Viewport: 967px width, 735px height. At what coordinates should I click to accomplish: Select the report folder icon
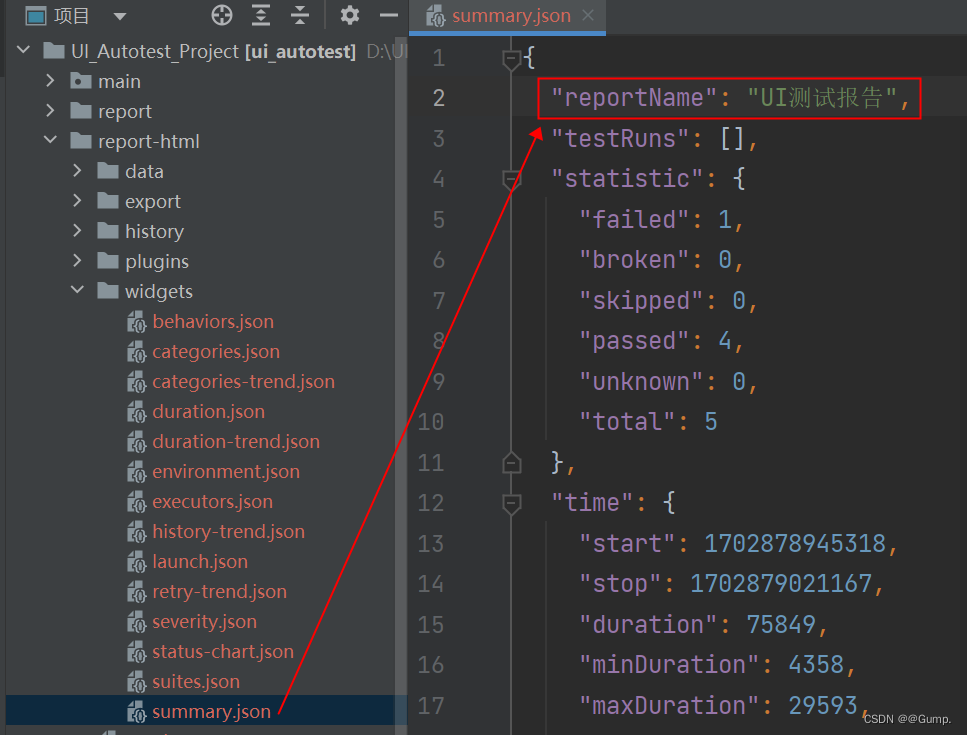coord(81,111)
